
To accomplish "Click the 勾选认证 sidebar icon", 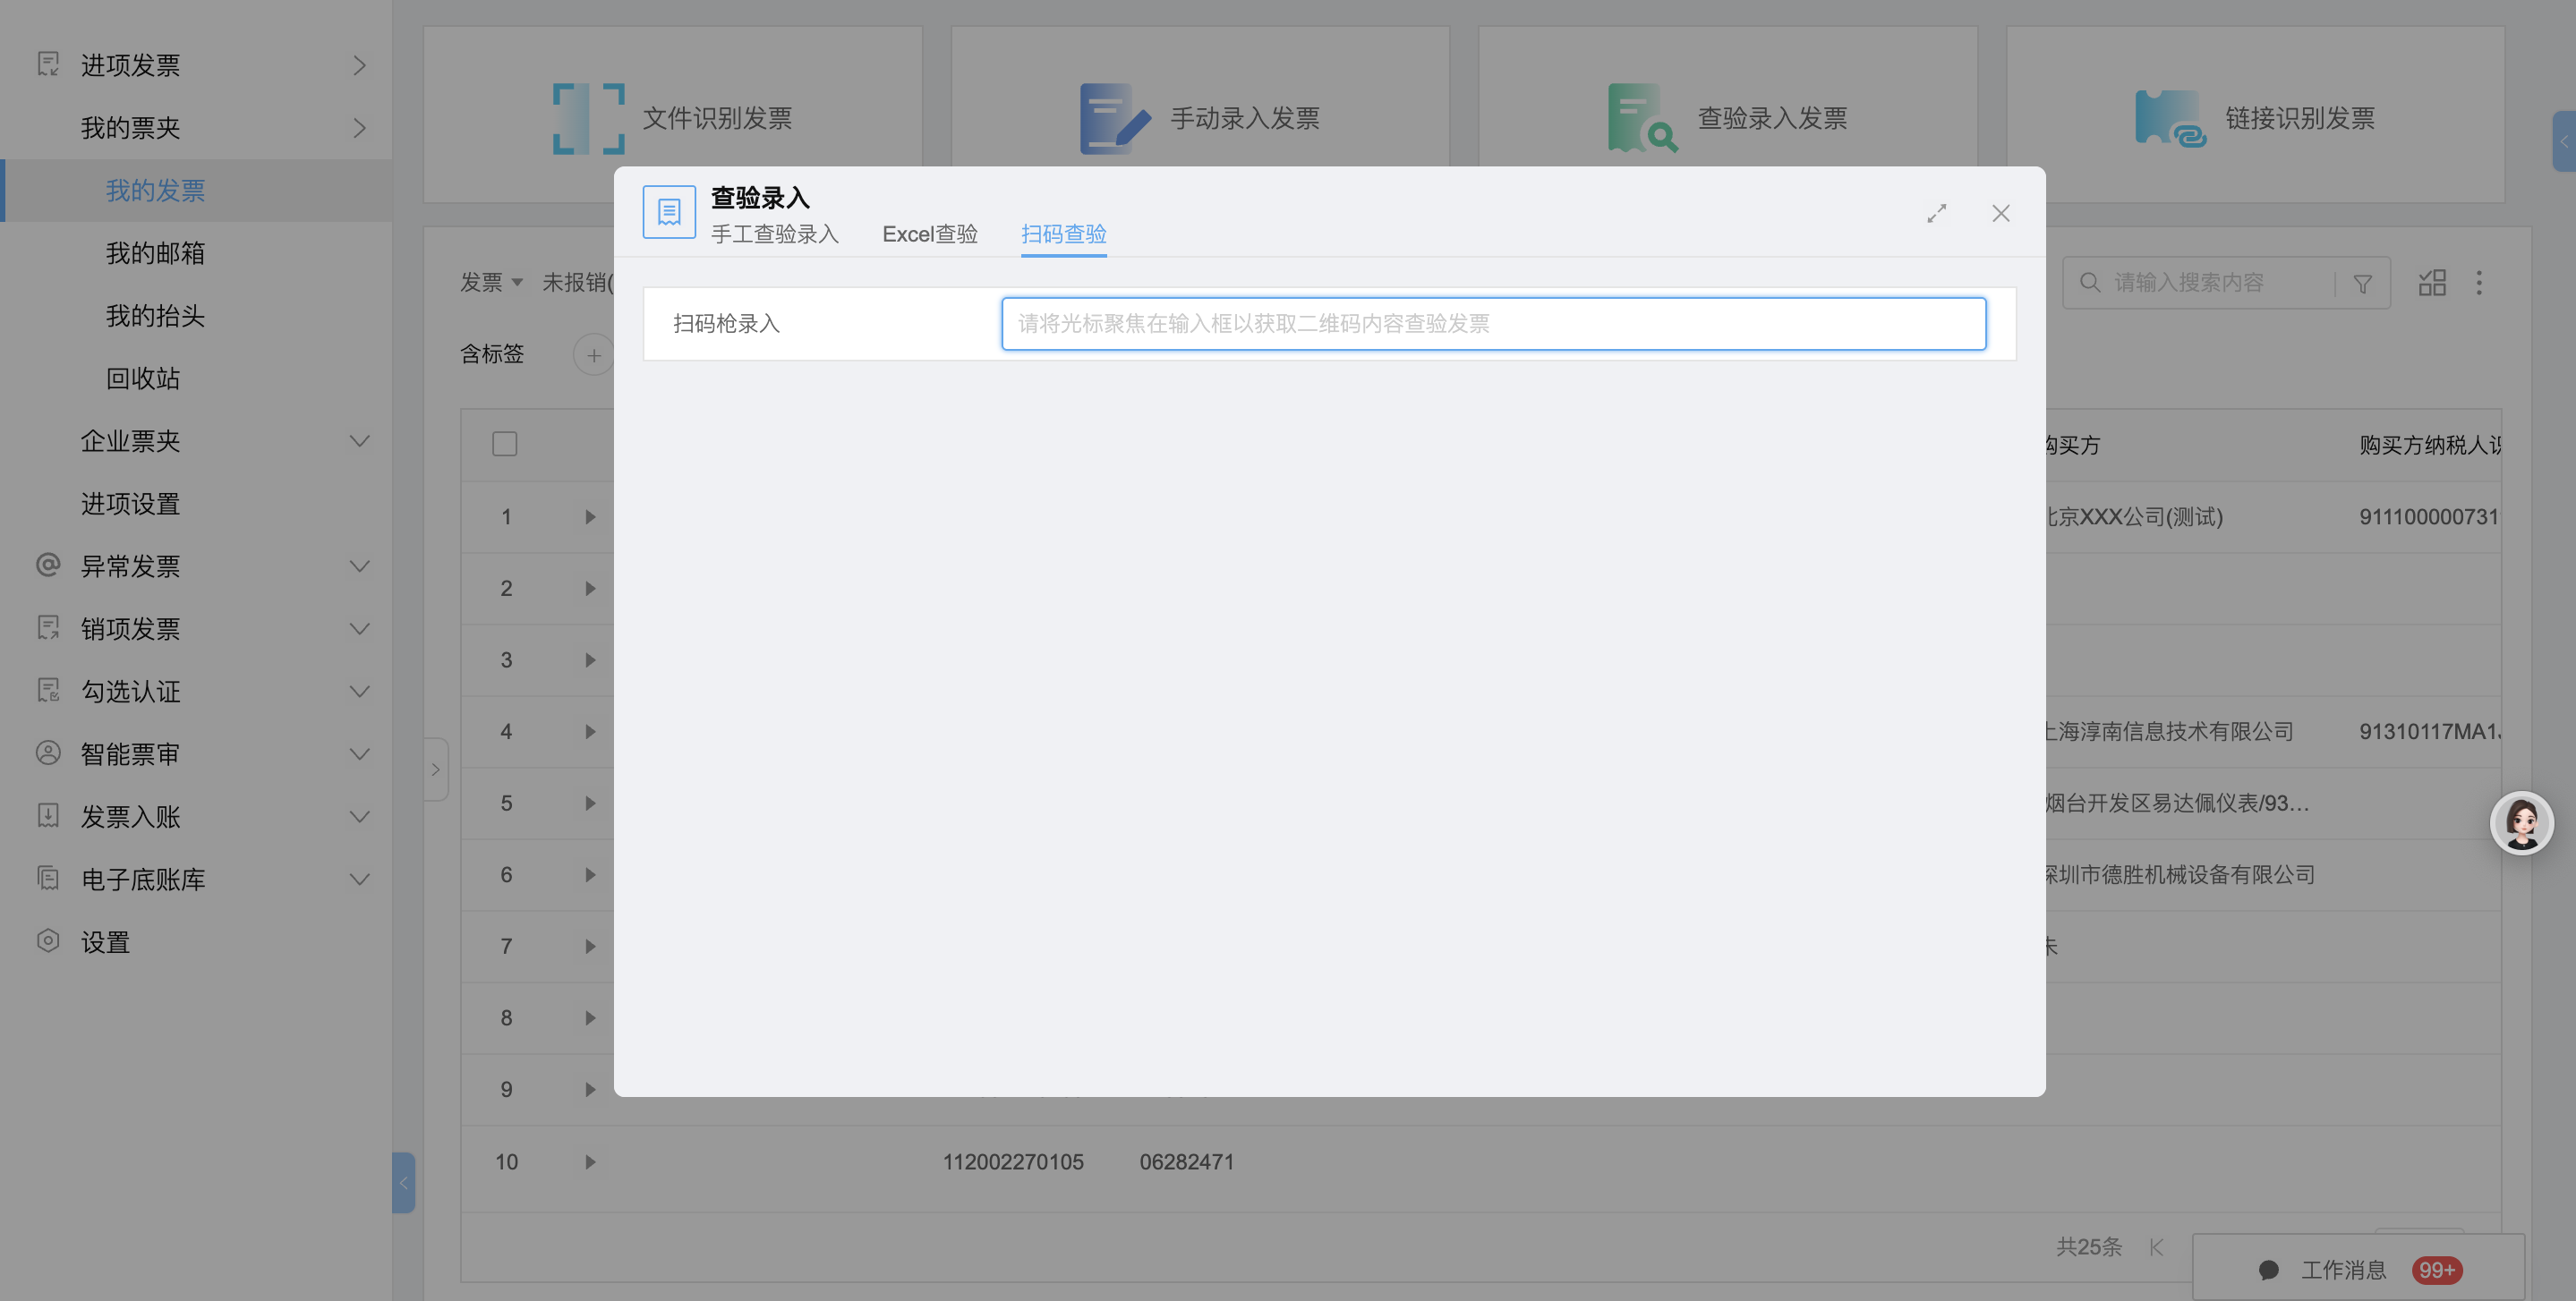I will [48, 690].
